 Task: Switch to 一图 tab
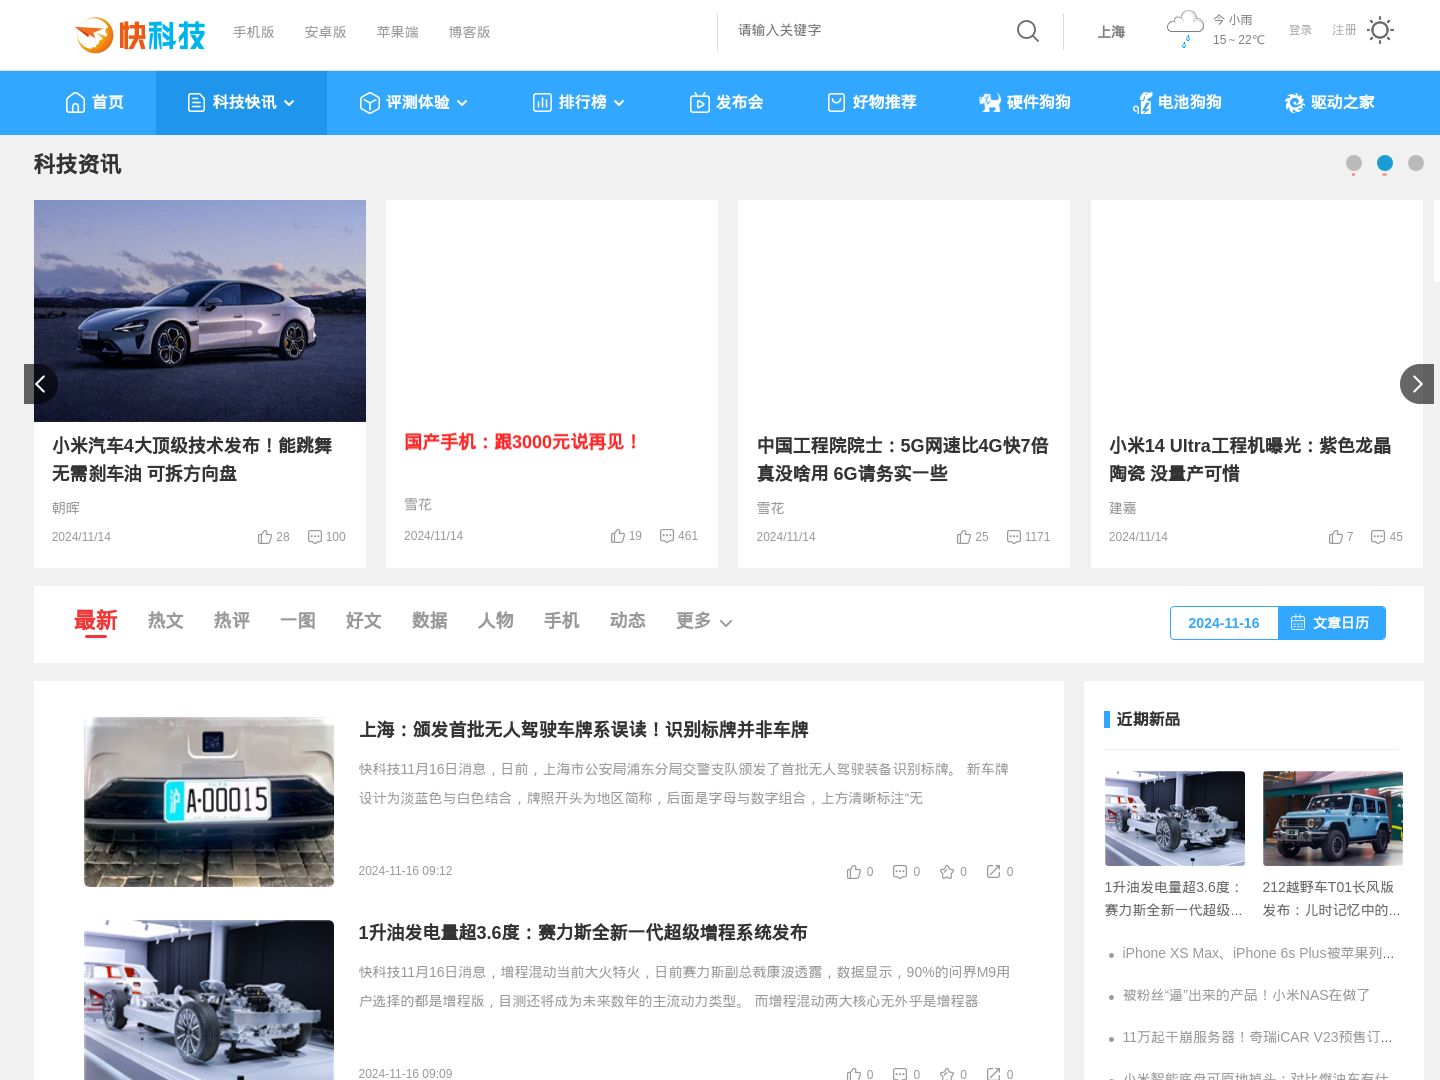click(298, 621)
